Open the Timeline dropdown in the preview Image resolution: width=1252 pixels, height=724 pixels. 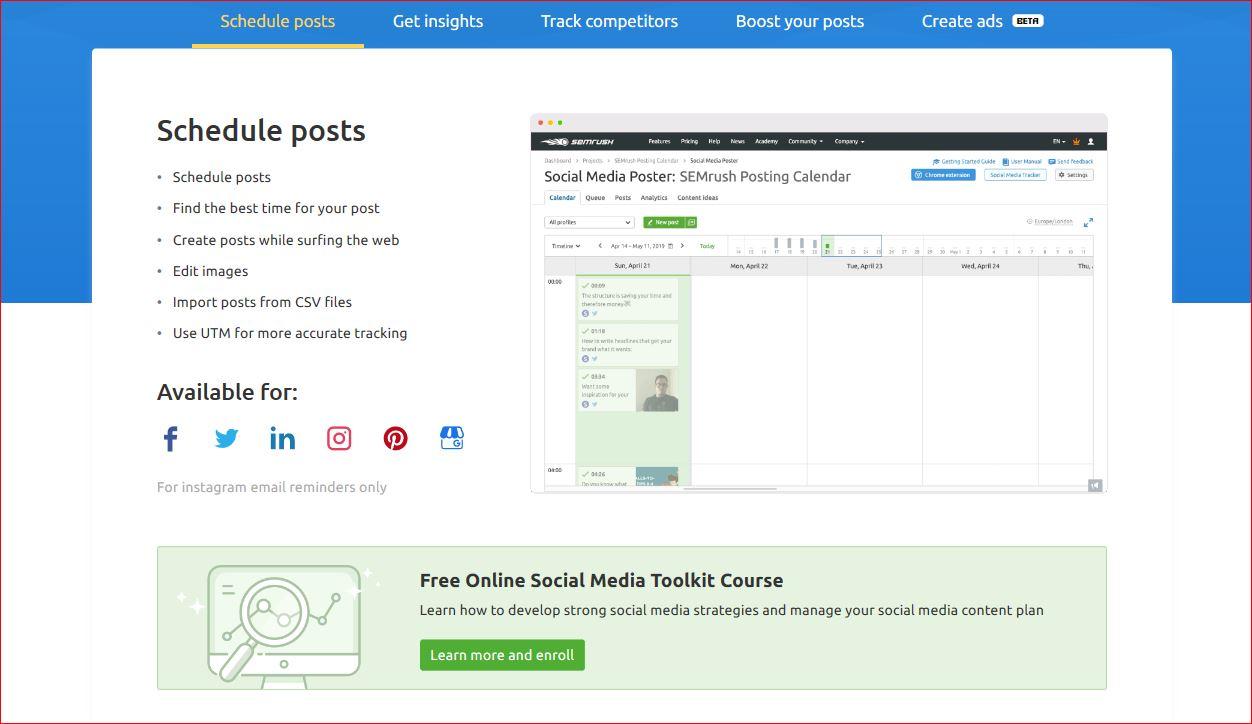tap(566, 246)
